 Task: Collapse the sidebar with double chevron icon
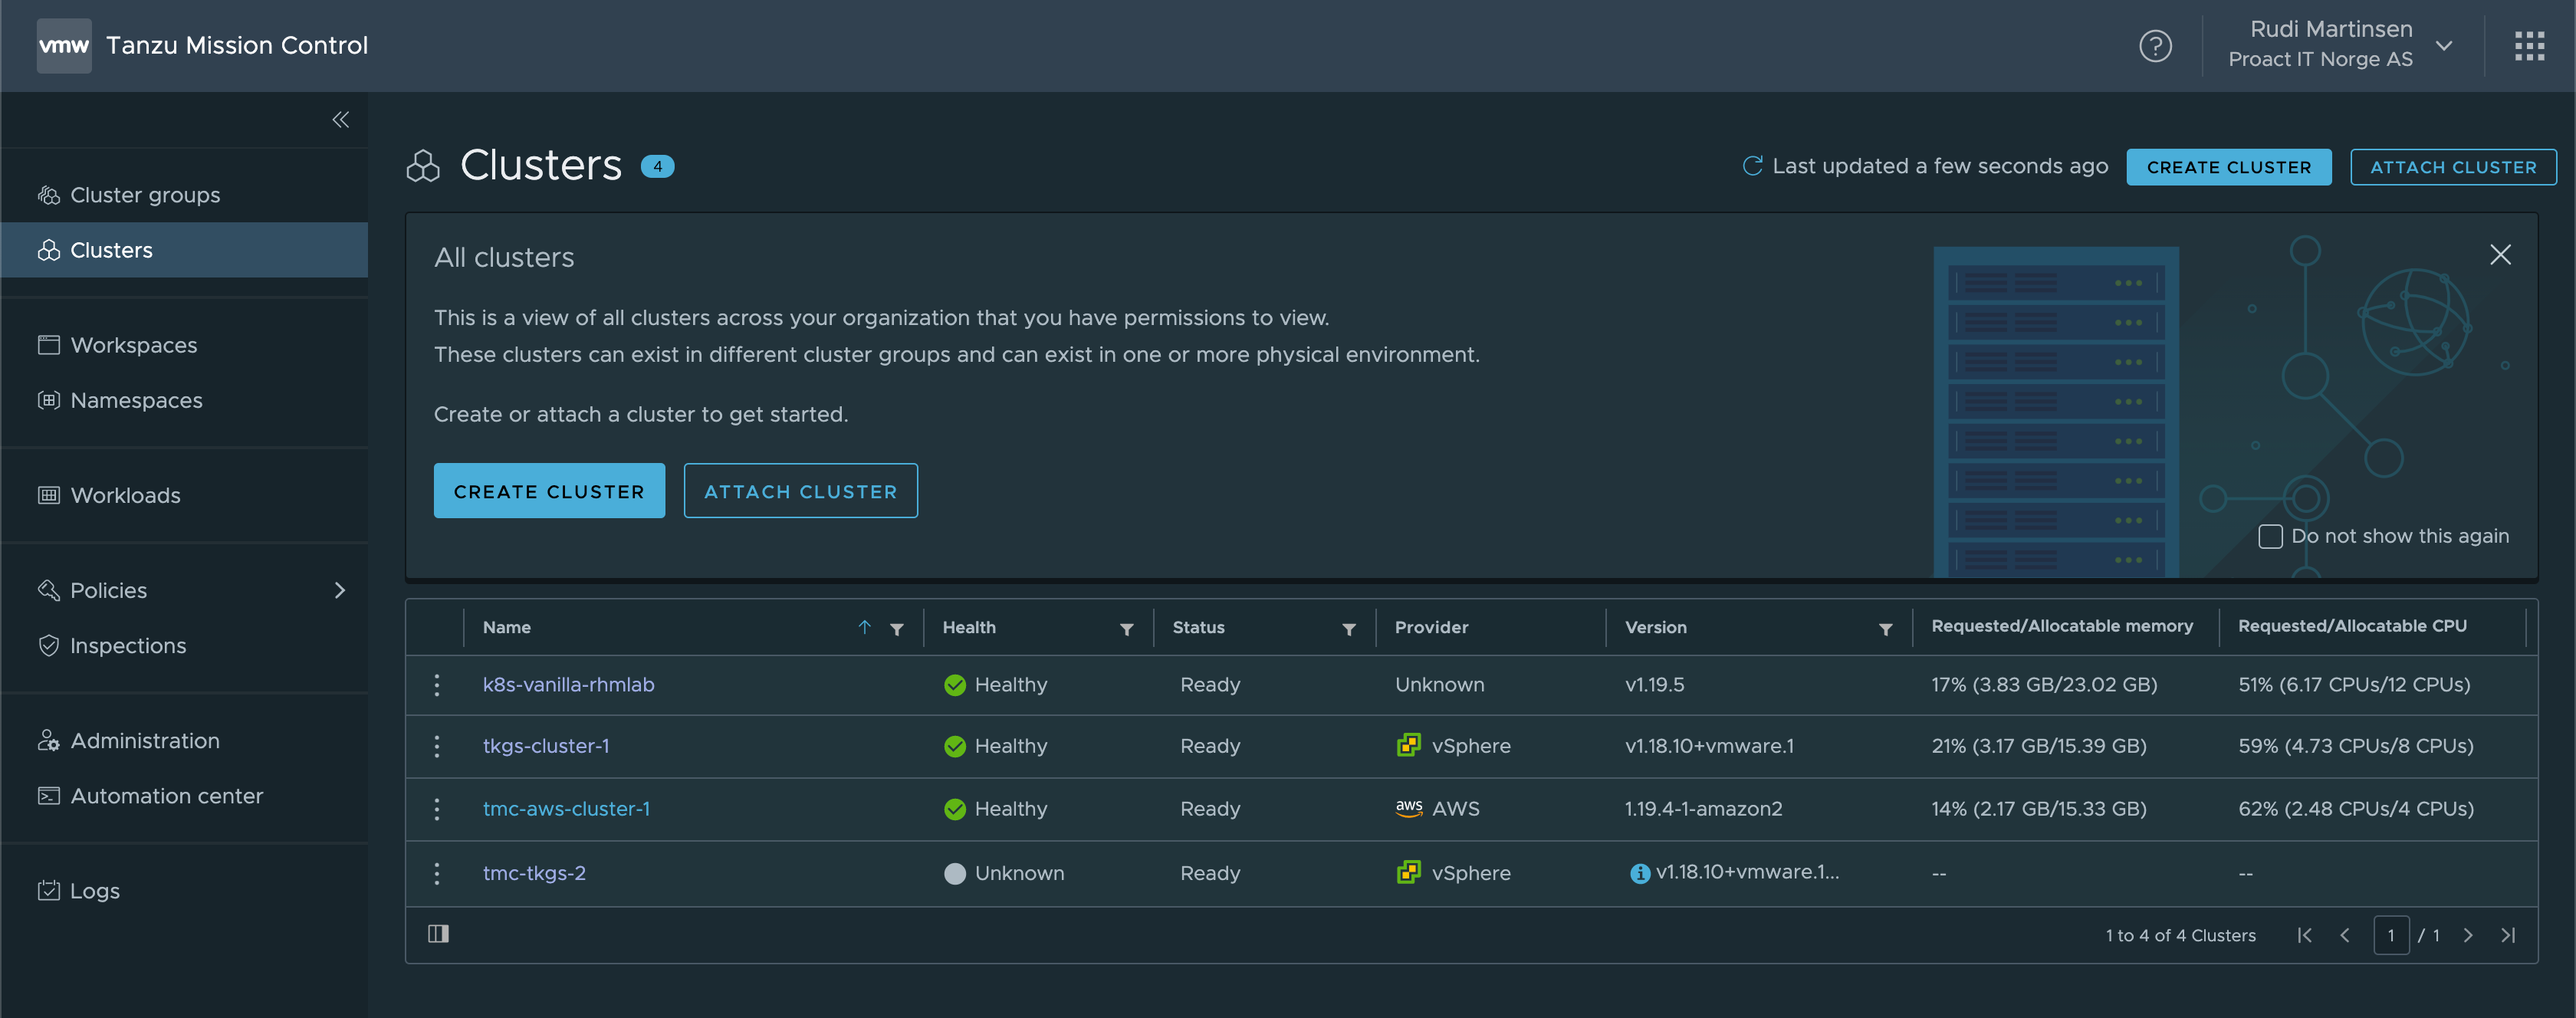(x=341, y=120)
